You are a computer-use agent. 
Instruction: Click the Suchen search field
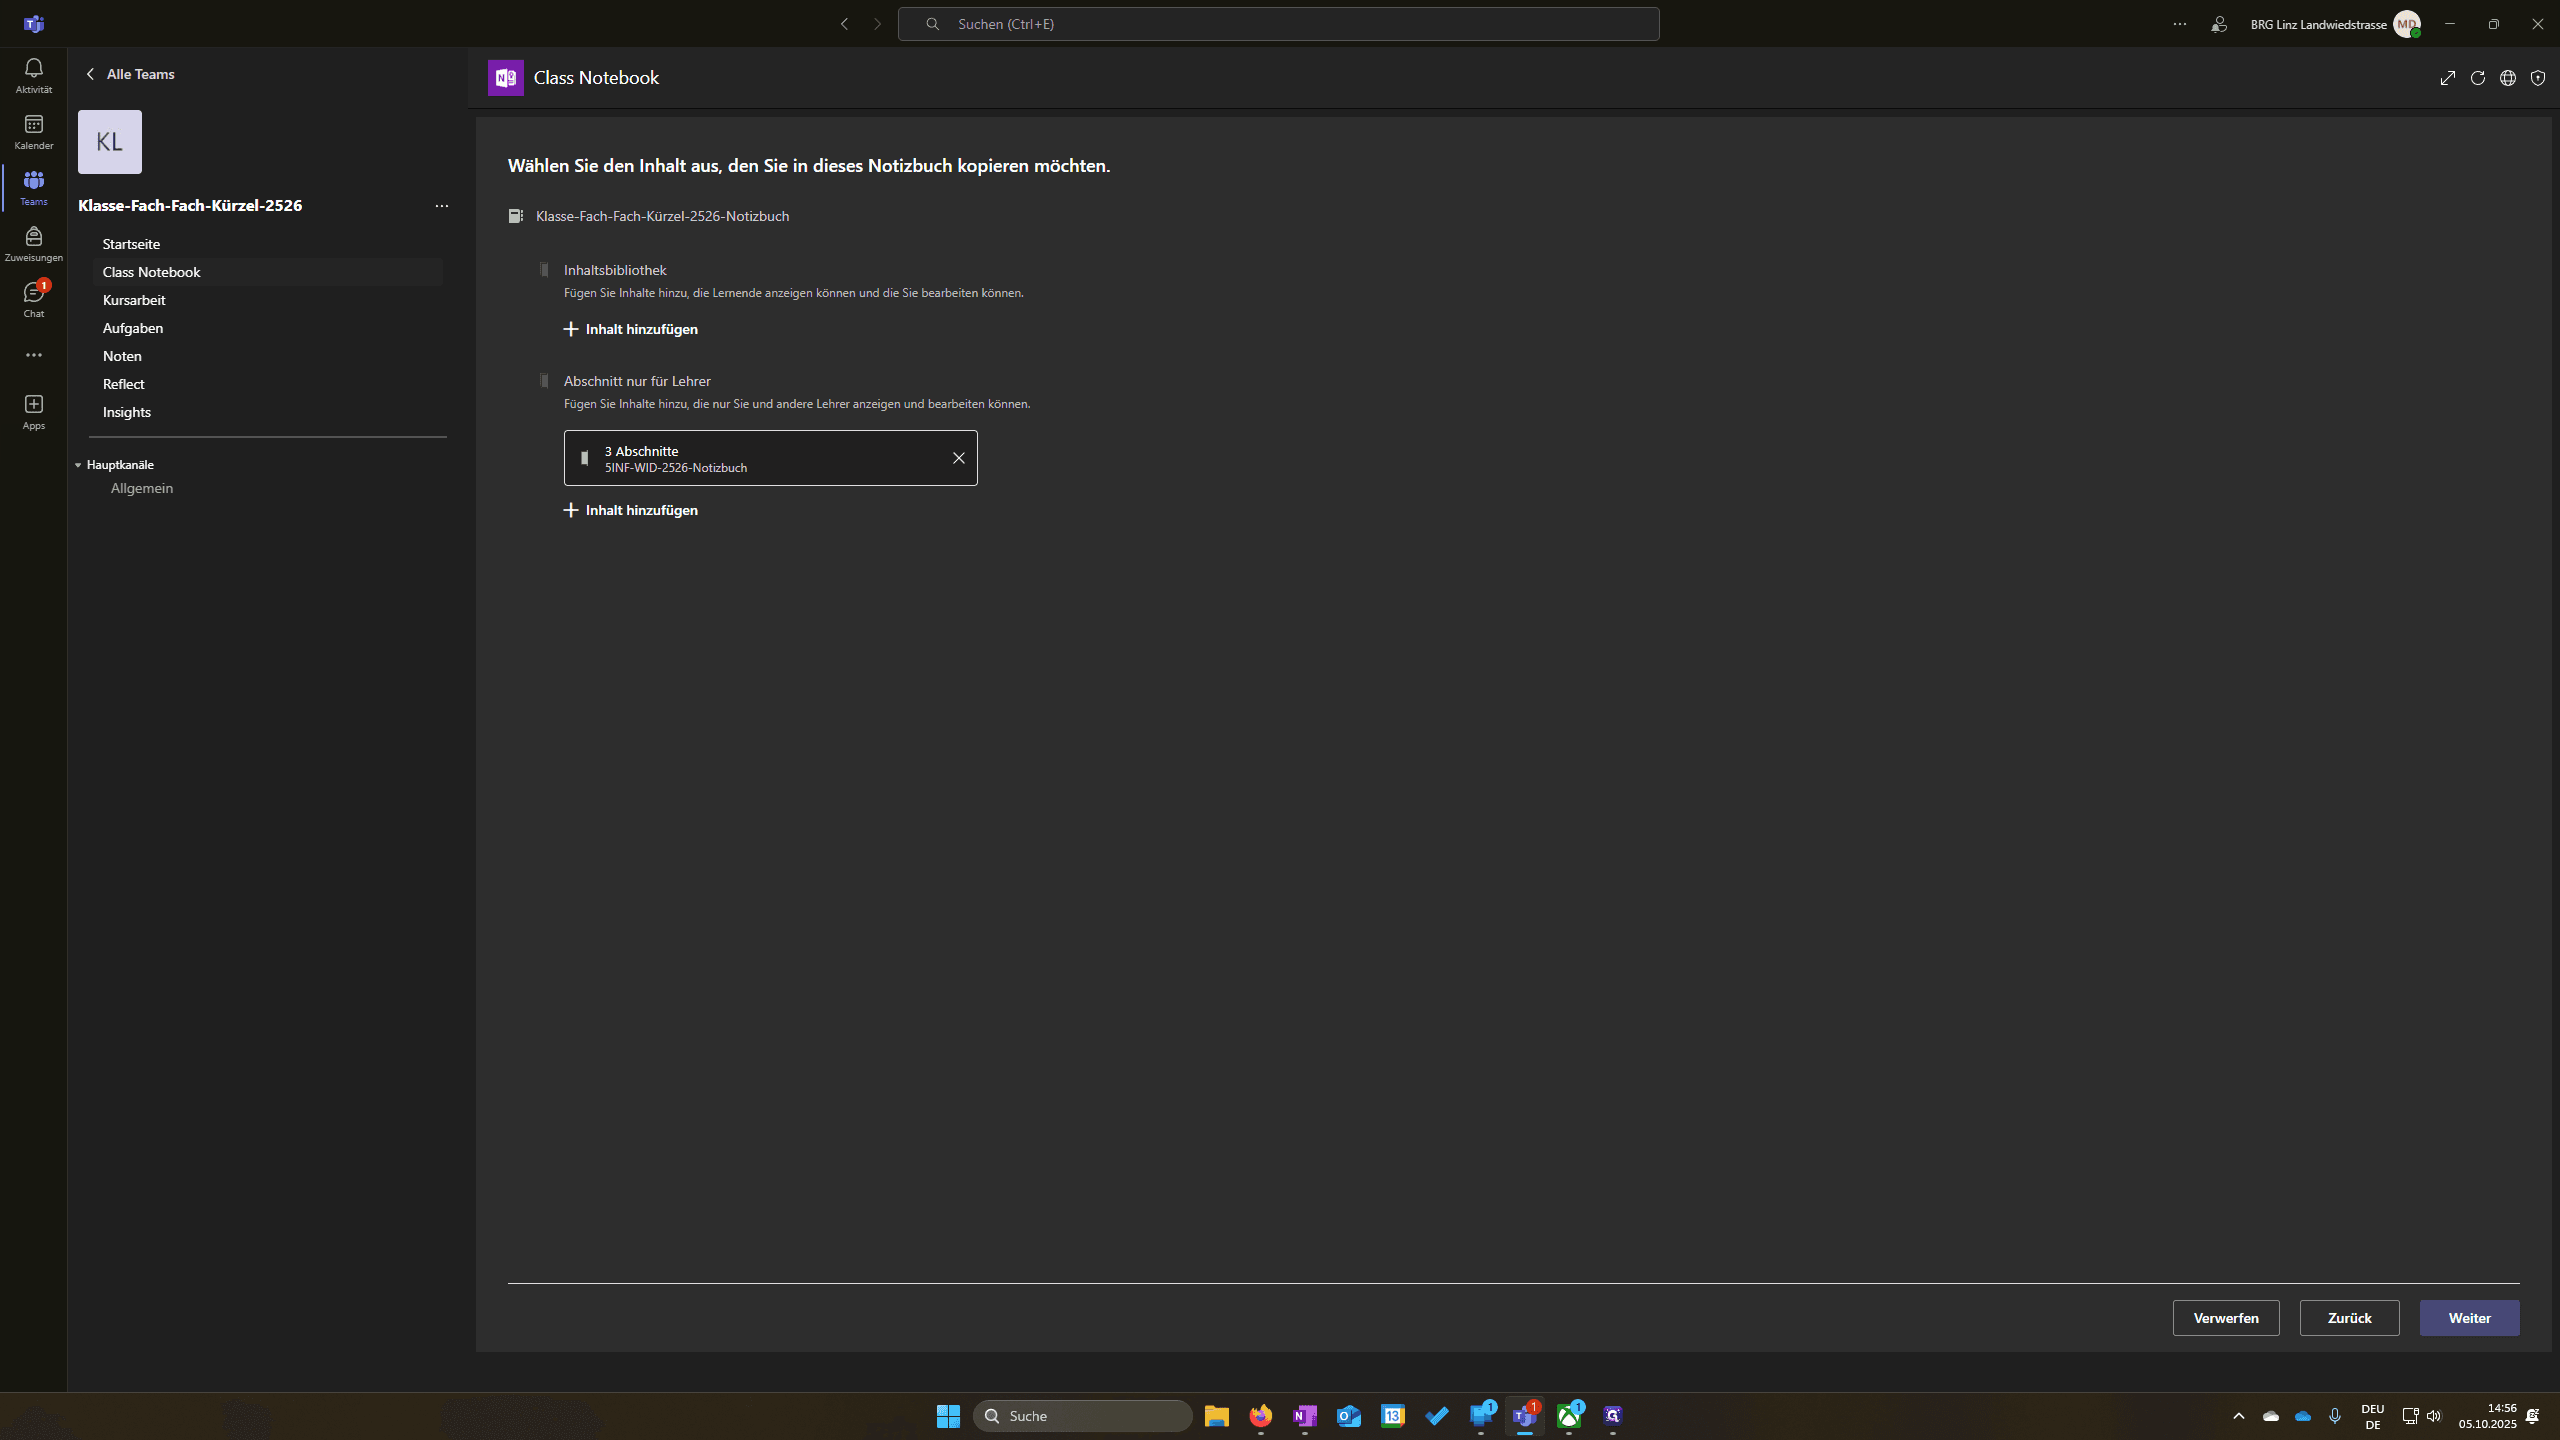pyautogui.click(x=1278, y=24)
